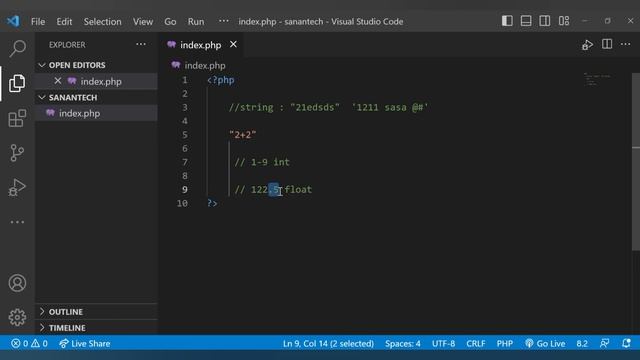Click the '// 1-9 int' comment
This screenshot has width=640, height=360.
(x=262, y=162)
